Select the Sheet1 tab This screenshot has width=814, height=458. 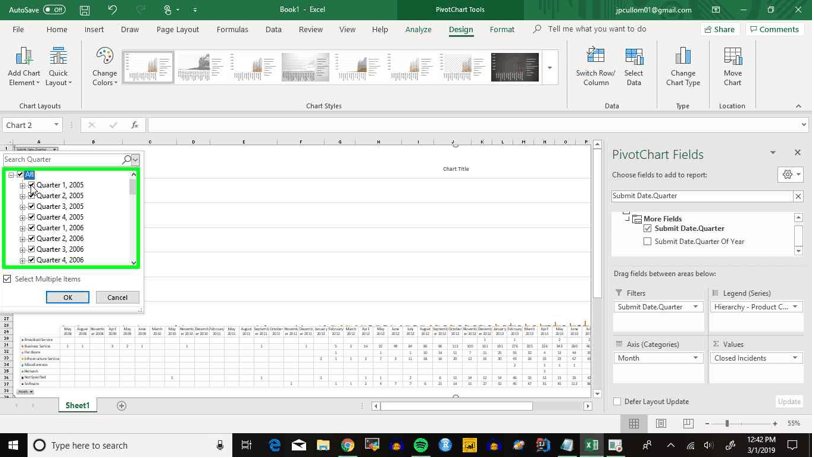tap(77, 406)
